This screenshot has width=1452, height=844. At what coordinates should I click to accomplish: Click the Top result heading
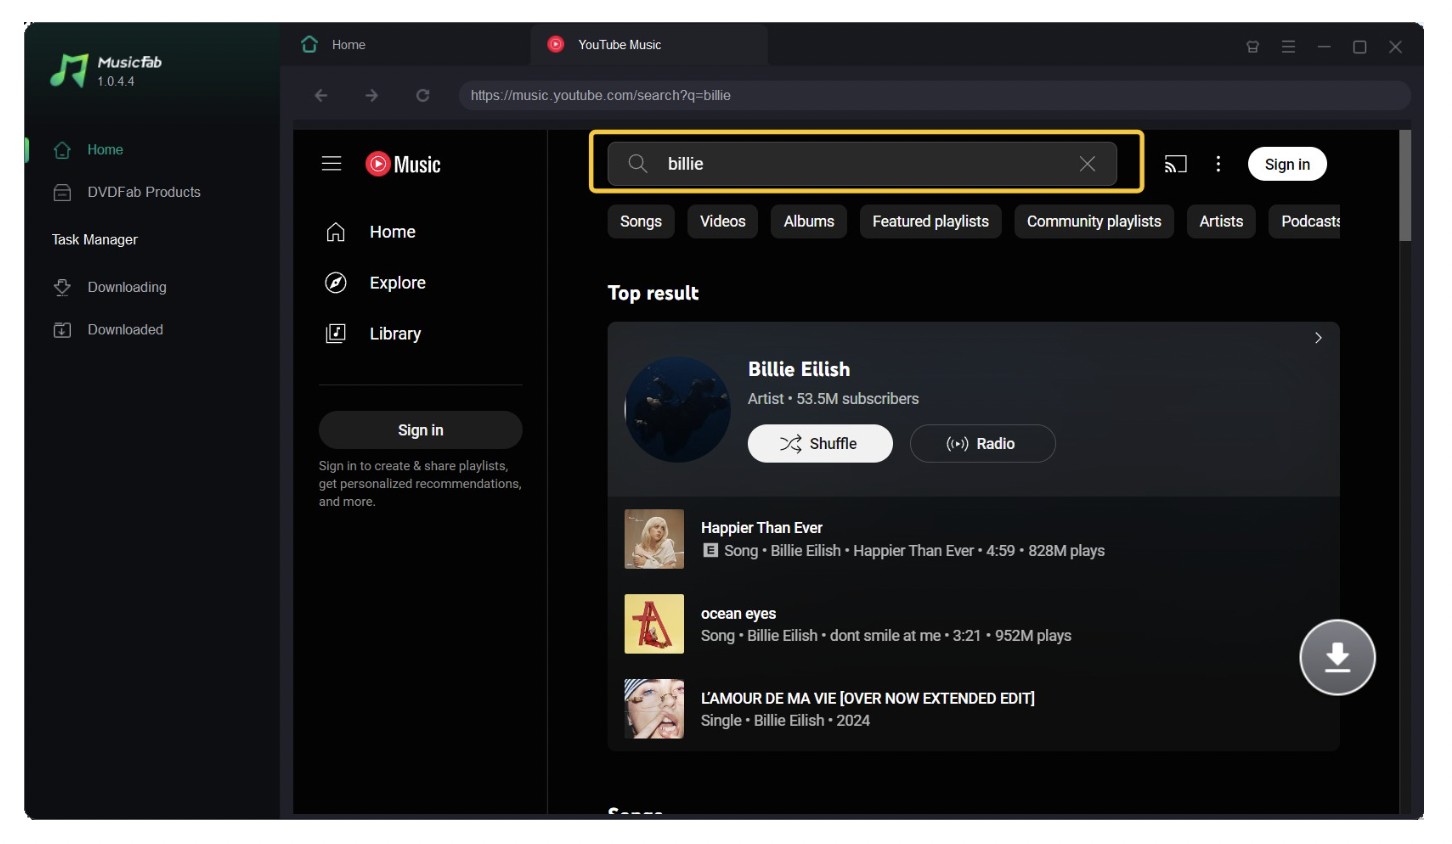coord(653,293)
